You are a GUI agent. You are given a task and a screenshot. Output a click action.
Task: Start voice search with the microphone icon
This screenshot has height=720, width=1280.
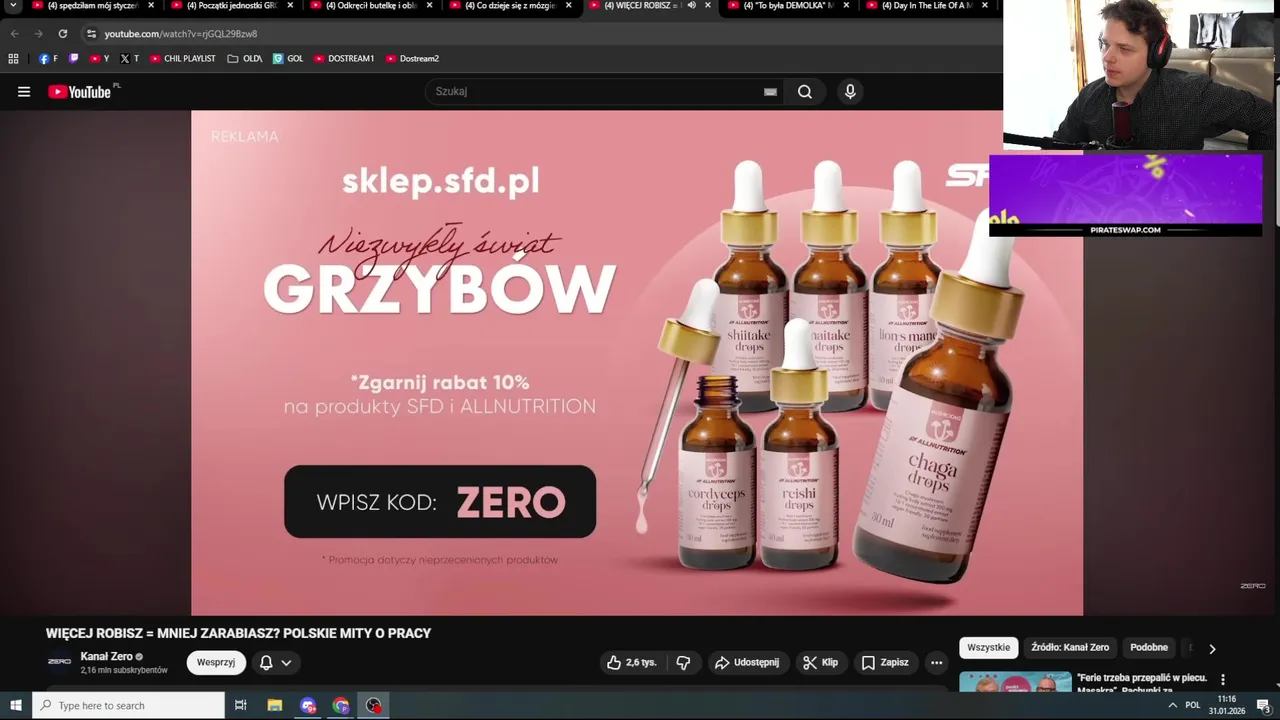coord(850,92)
